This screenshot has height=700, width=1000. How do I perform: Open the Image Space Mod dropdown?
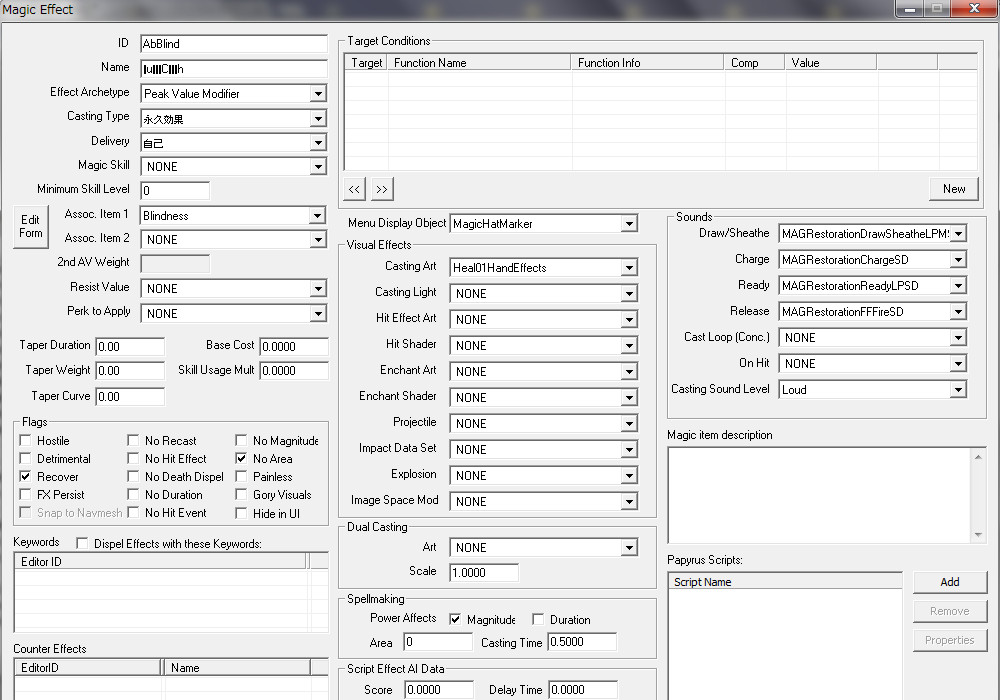[629, 502]
